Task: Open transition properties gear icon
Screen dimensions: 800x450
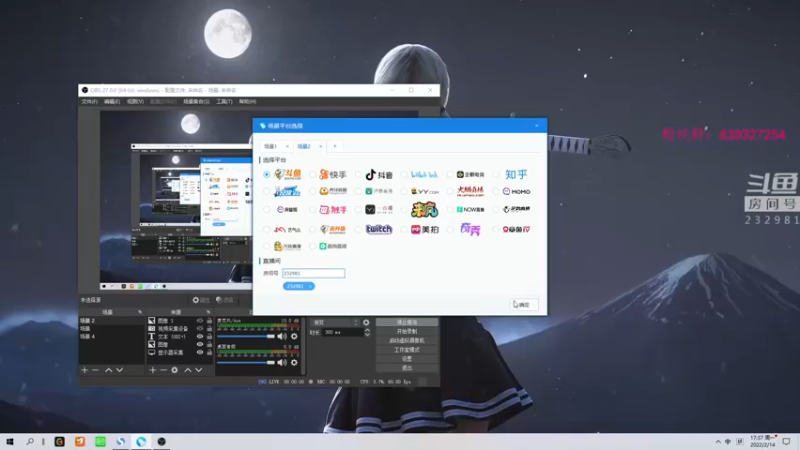Action: pyautogui.click(x=366, y=322)
